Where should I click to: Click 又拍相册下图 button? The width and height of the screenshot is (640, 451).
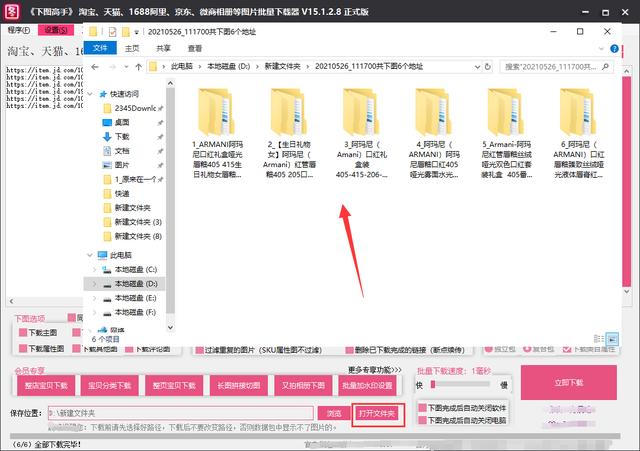pyautogui.click(x=303, y=386)
